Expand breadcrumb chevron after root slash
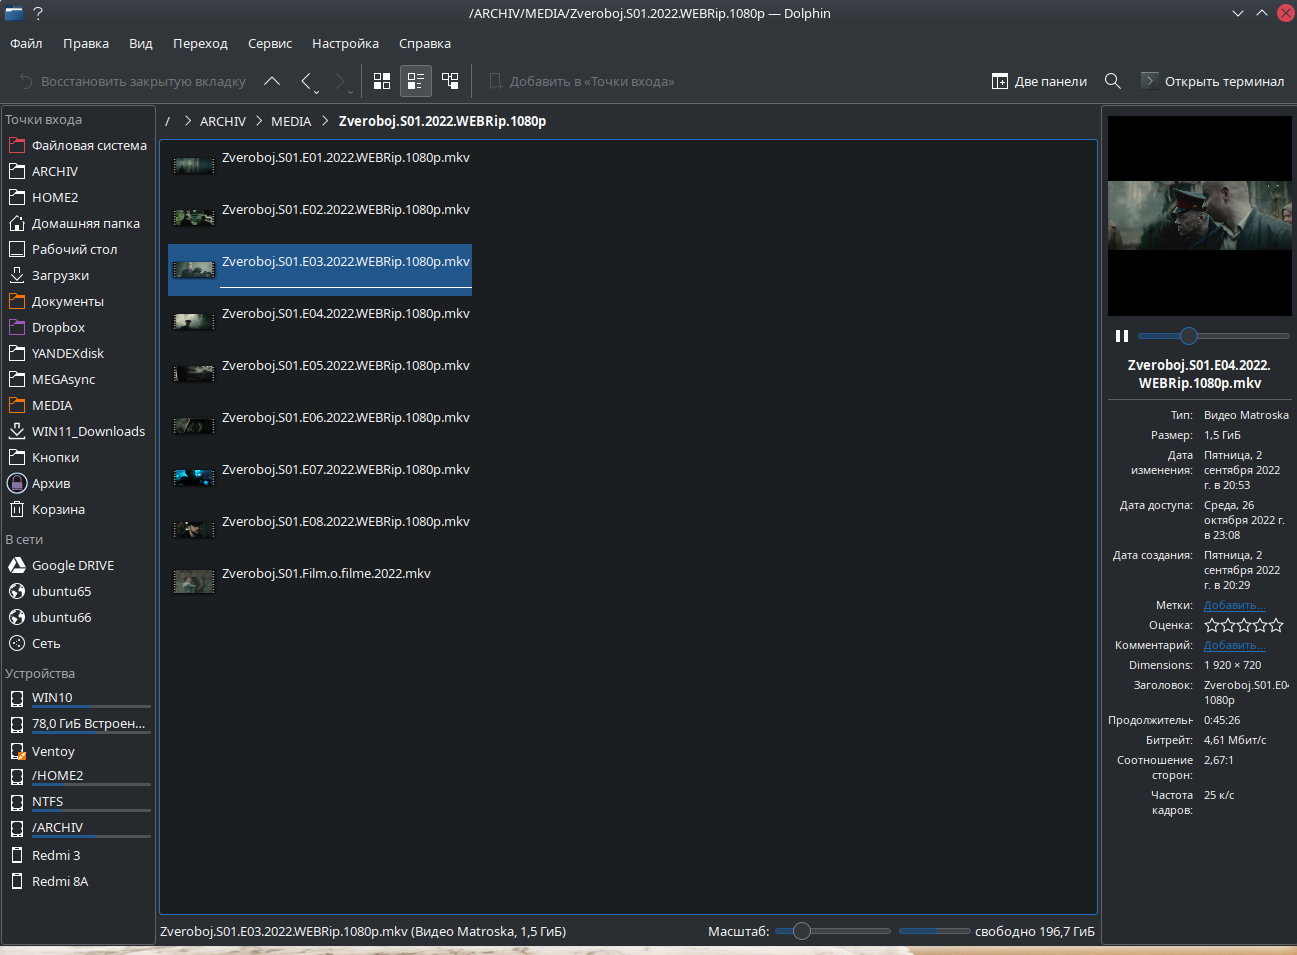The image size is (1297, 955). (187, 121)
